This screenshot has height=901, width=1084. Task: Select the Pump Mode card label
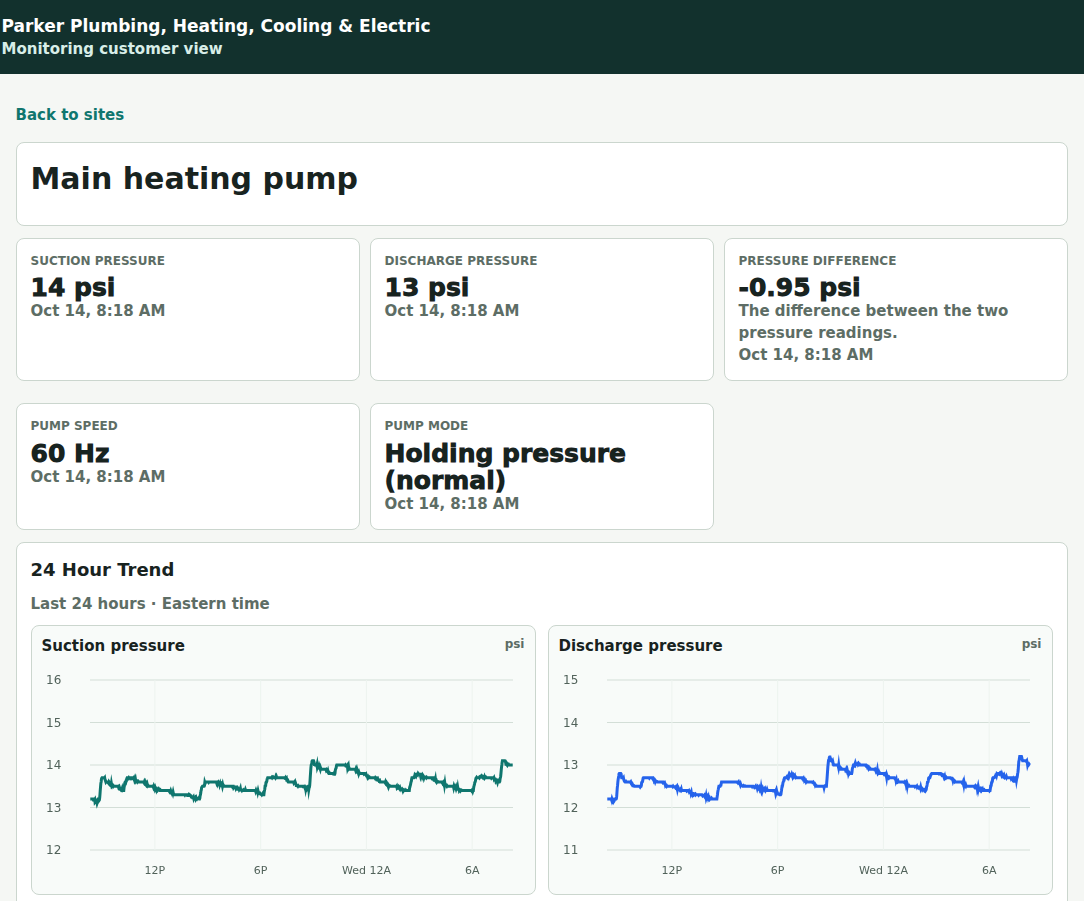click(x=427, y=425)
